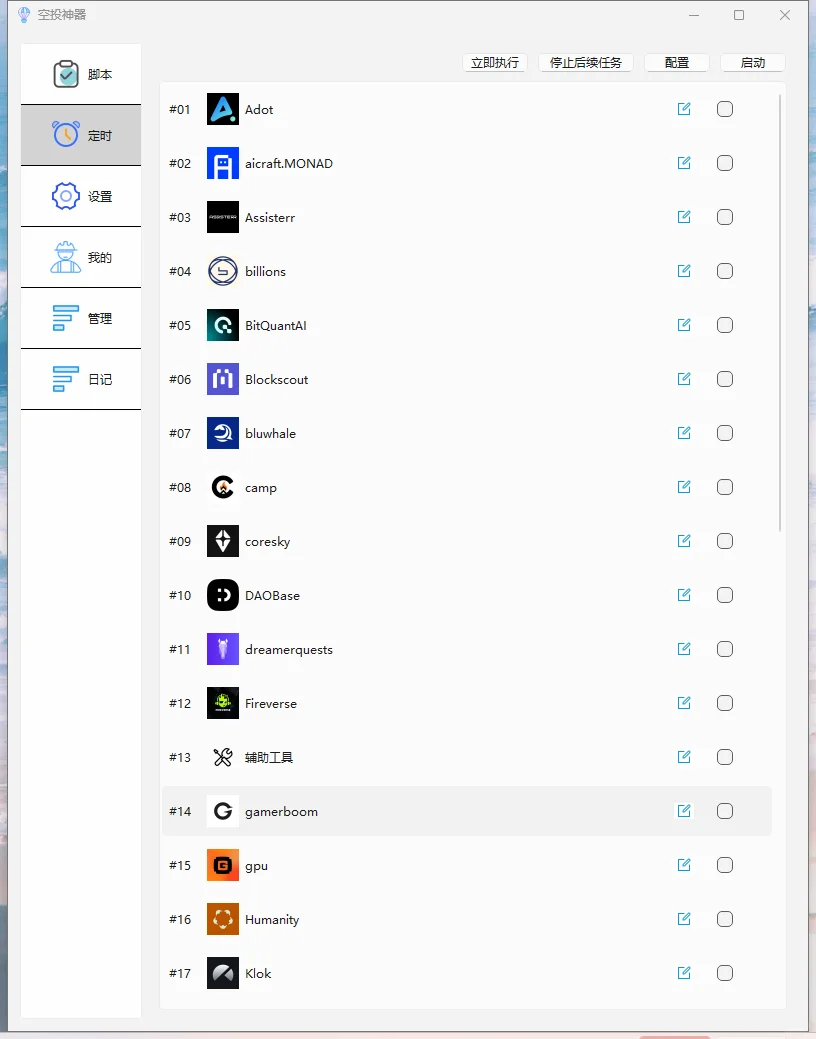Click the bluwhale logo icon
This screenshot has height=1039, width=816.
pyautogui.click(x=223, y=433)
